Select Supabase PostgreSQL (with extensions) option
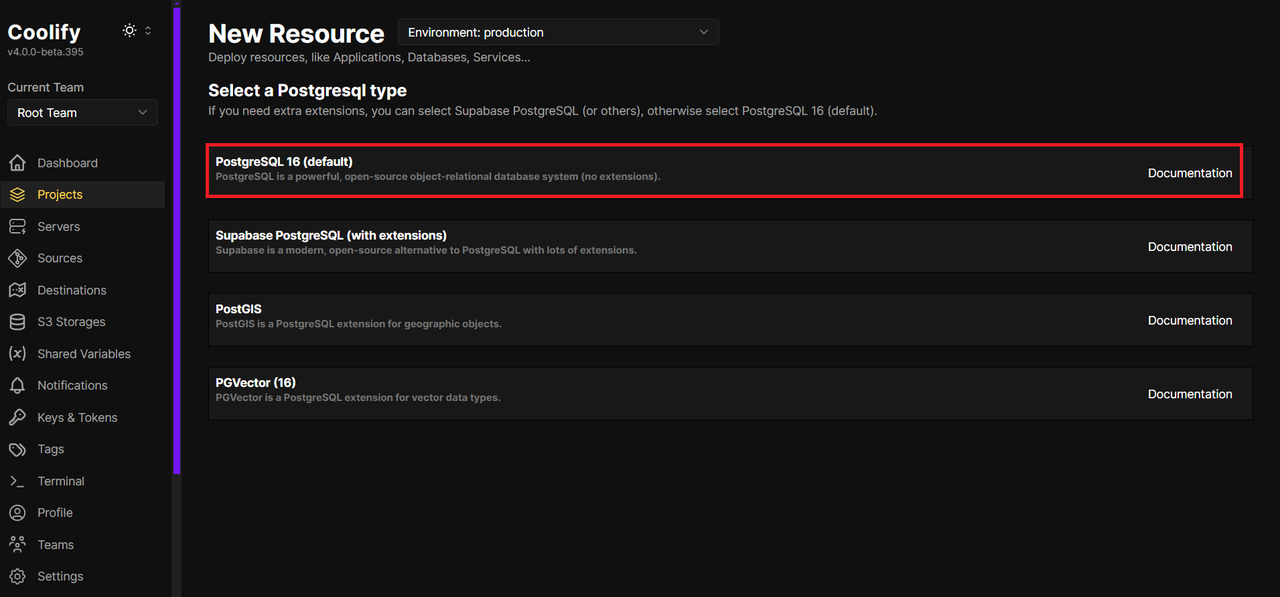The height and width of the screenshot is (597, 1280). 730,246
